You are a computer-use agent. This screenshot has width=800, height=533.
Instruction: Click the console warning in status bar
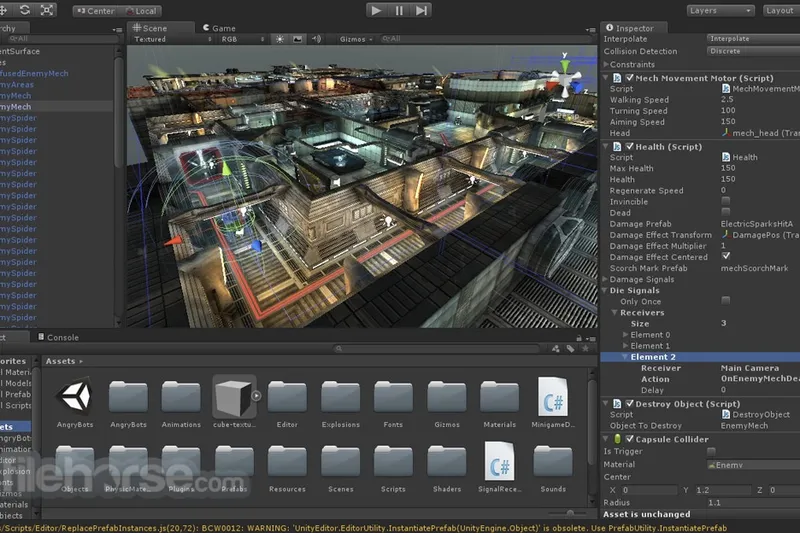363,528
